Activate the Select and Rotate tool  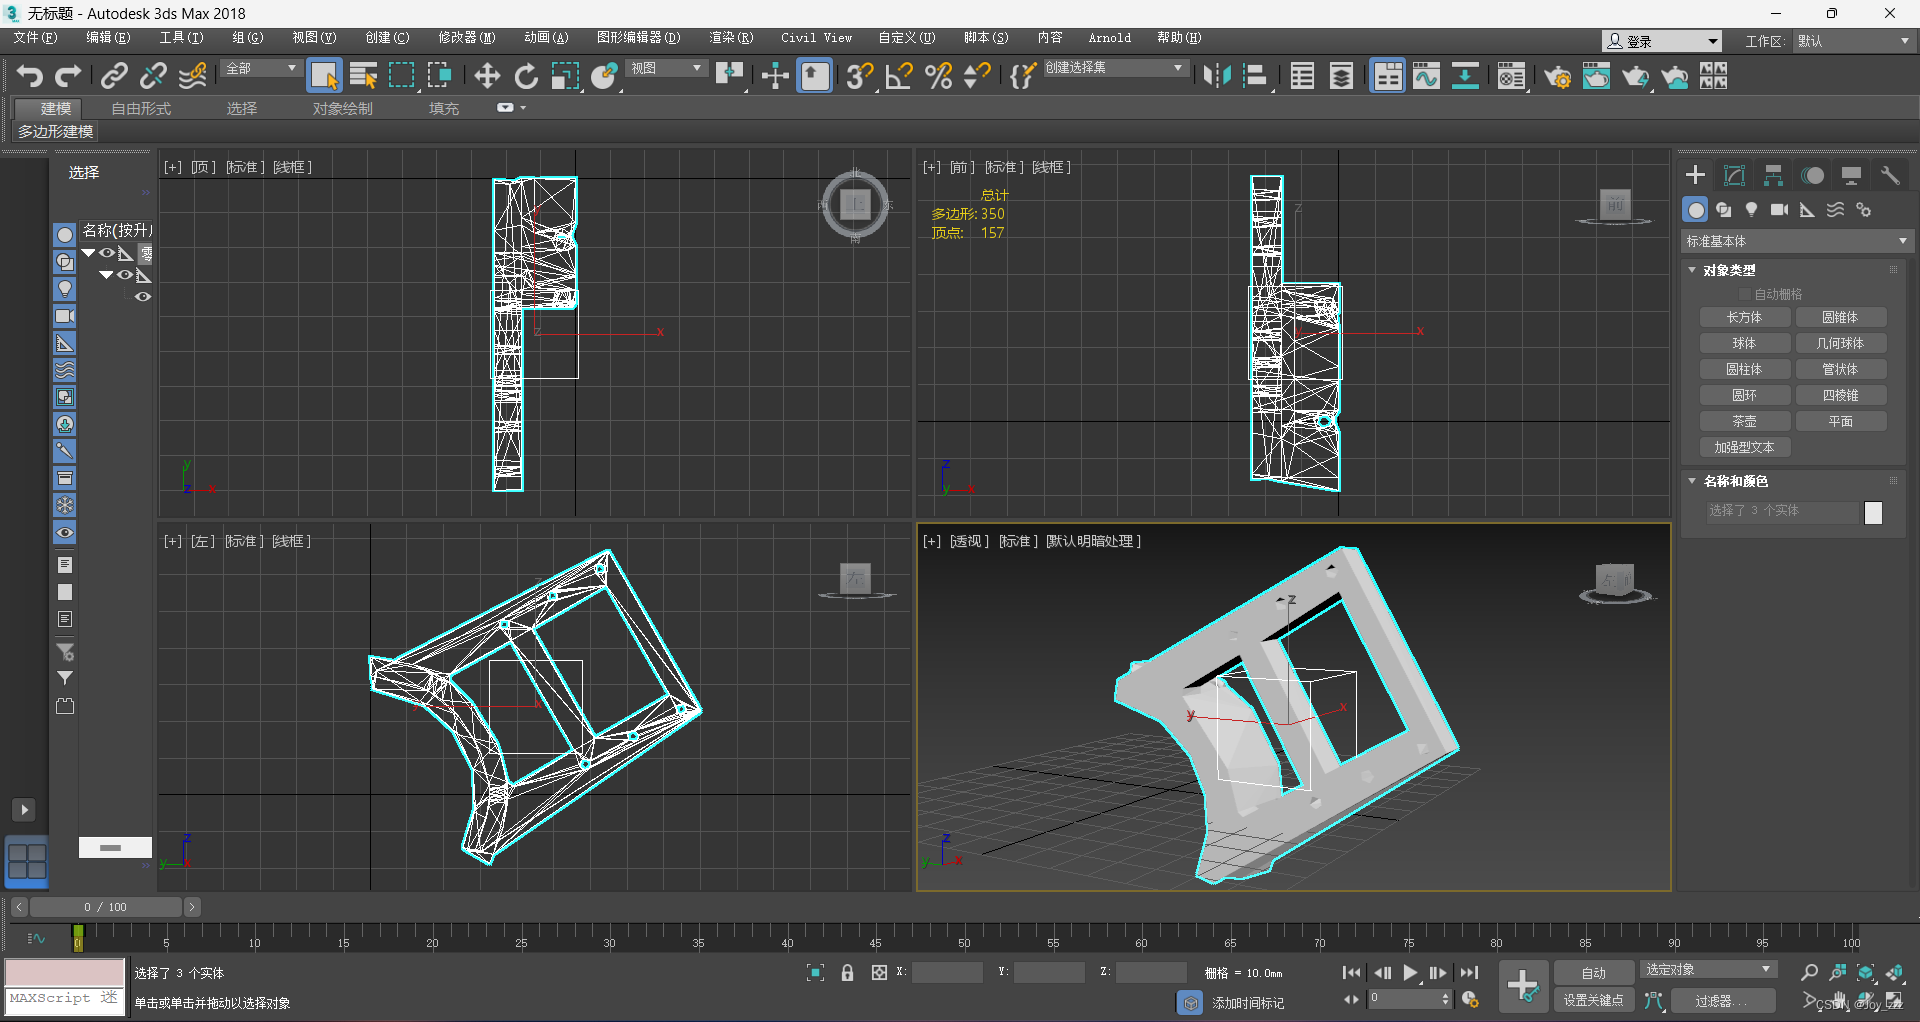(x=526, y=76)
